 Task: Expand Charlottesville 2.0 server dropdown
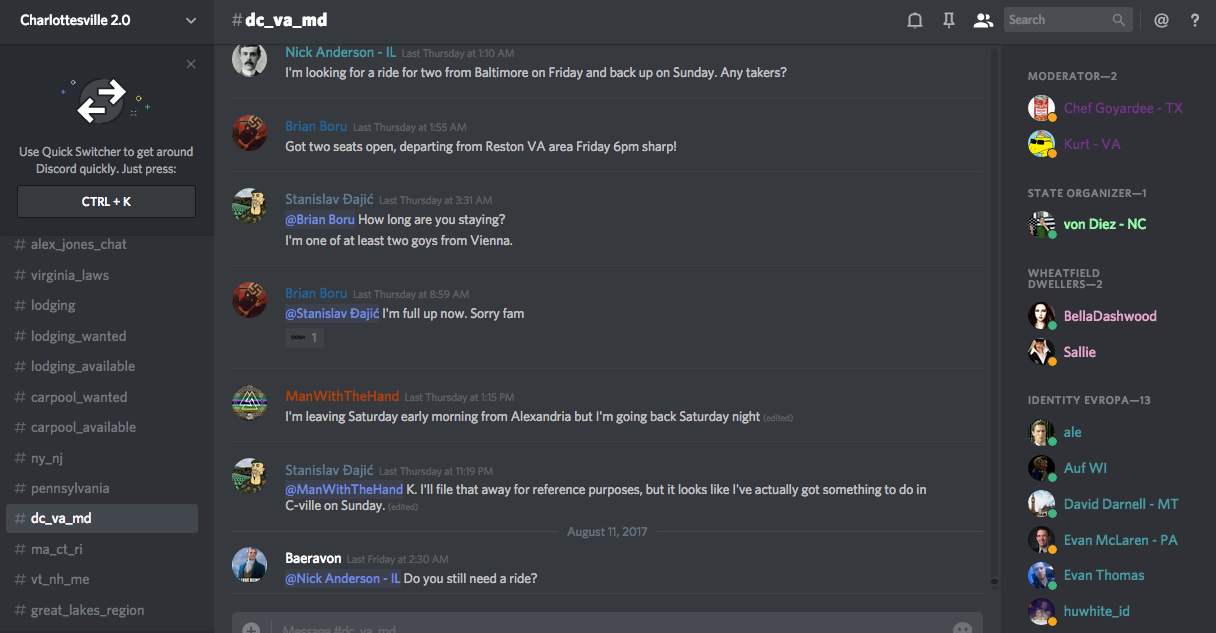(x=191, y=20)
